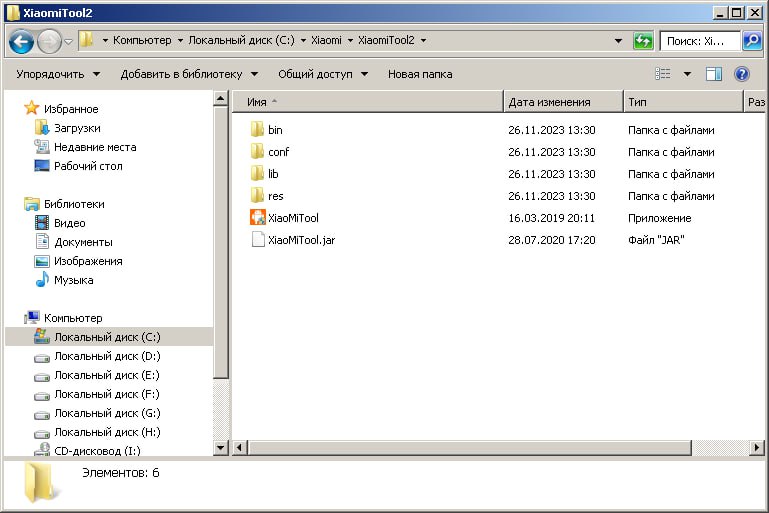Expand arrow after Локальный диск (C:) breadcrumb
Screen dimensions: 769x513
pos(303,41)
